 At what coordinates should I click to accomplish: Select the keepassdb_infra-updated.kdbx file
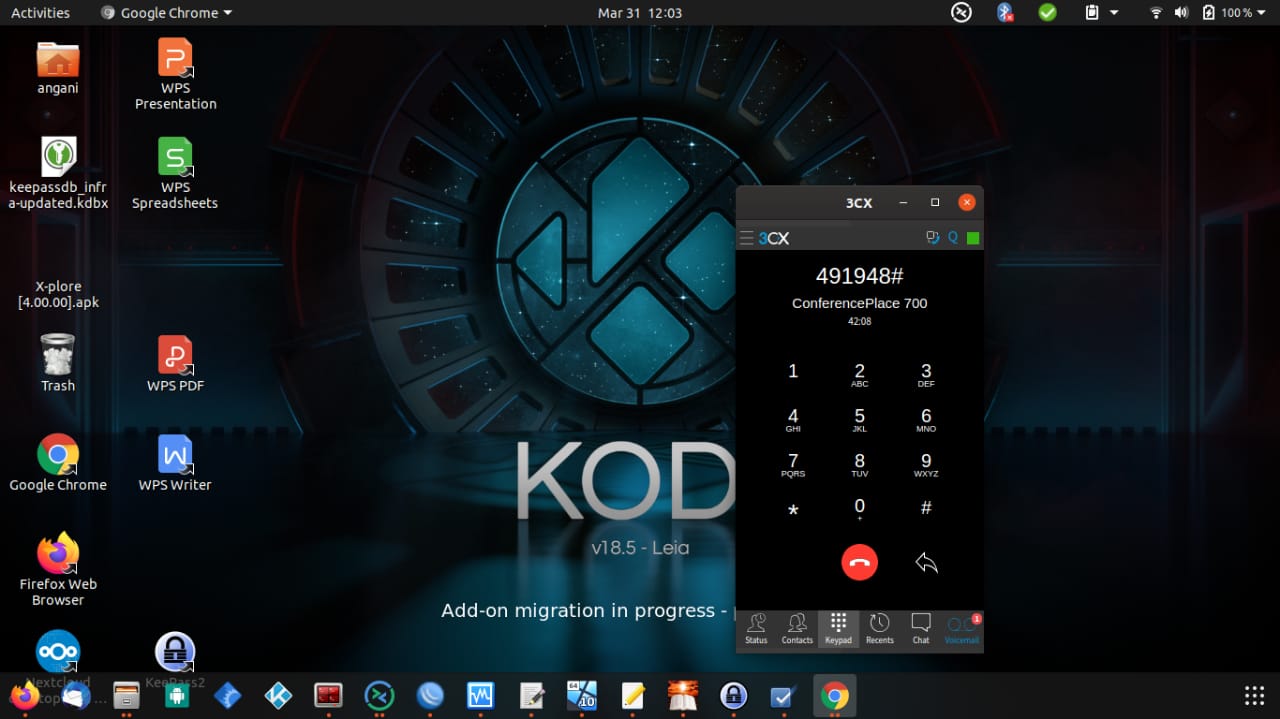tap(58, 173)
